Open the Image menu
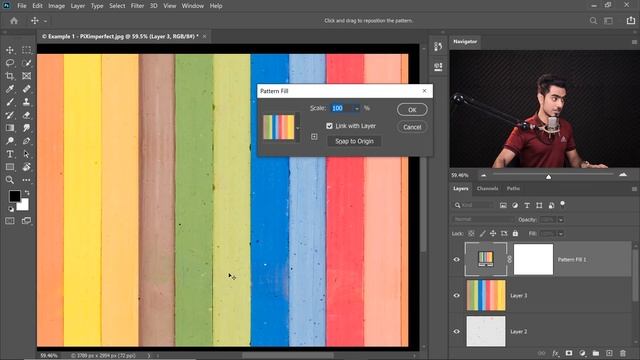Image resolution: width=640 pixels, height=360 pixels. click(x=56, y=6)
